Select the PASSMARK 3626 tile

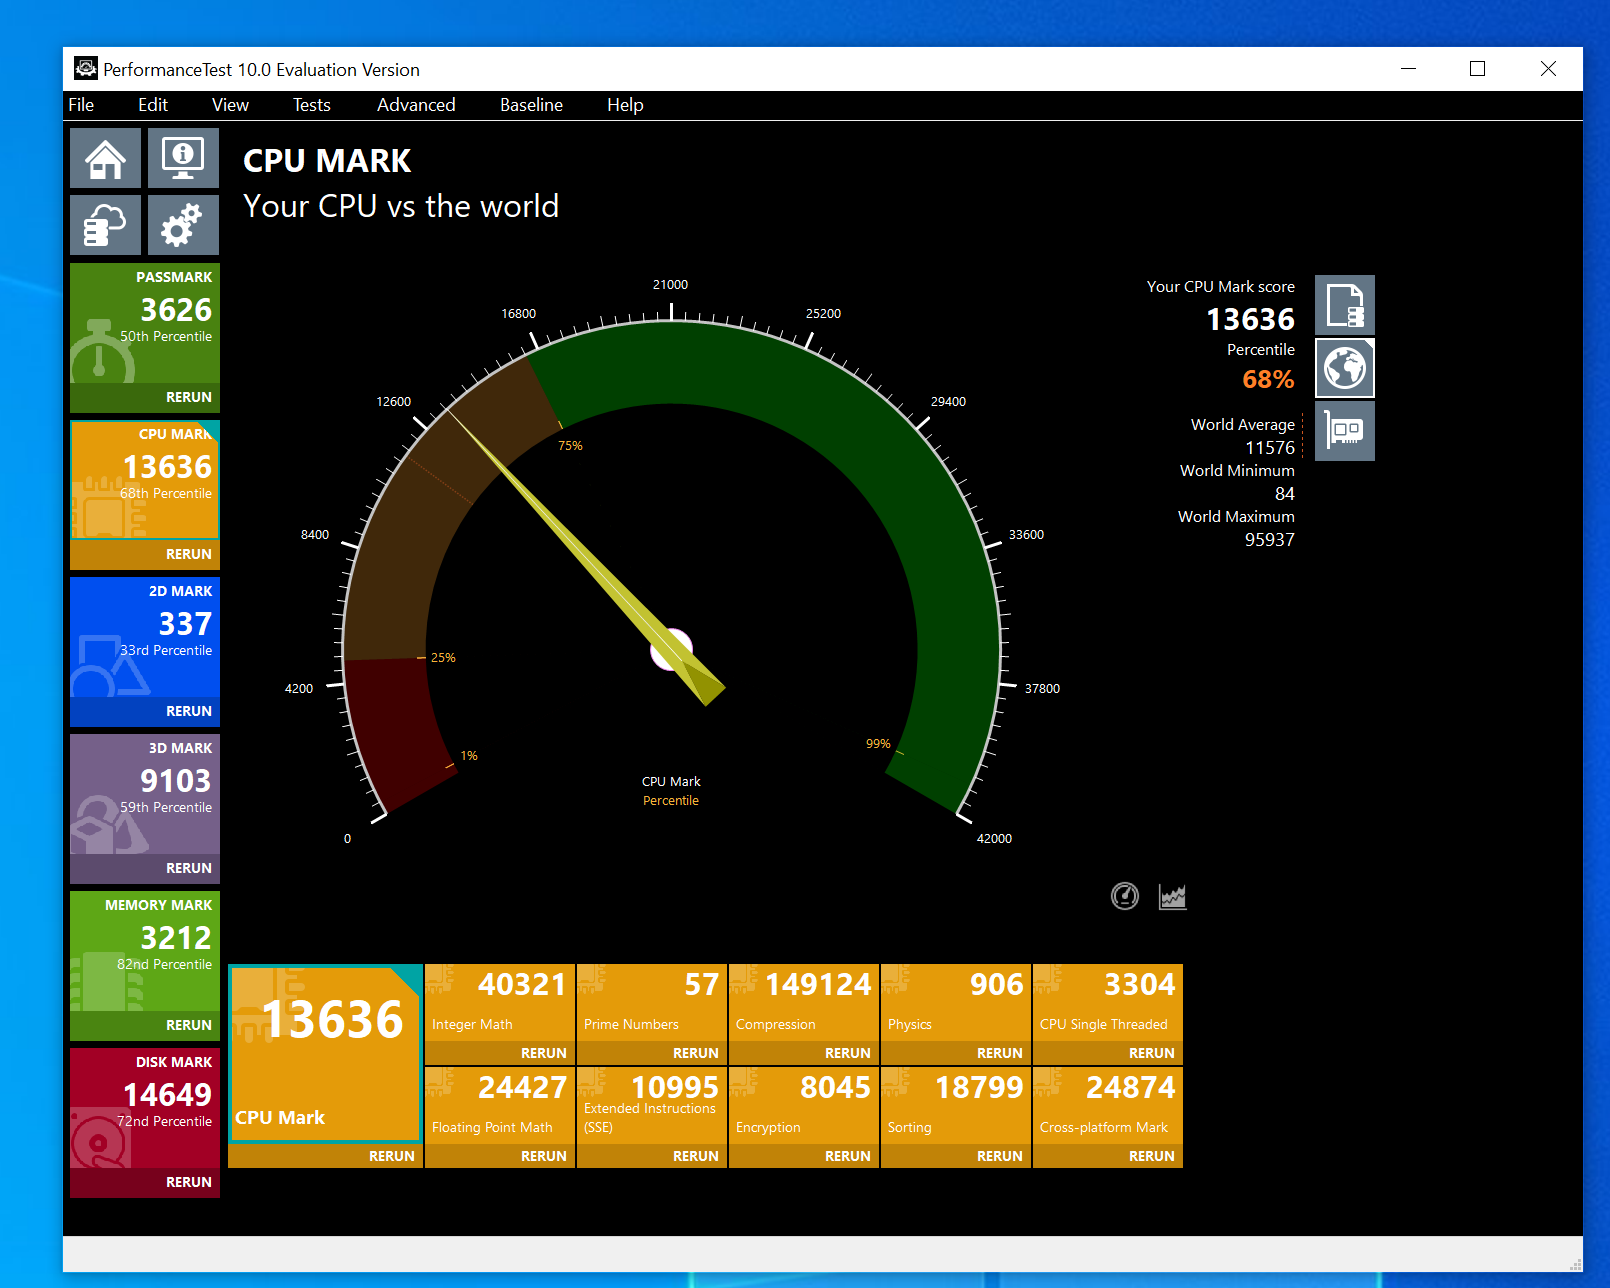tap(145, 323)
